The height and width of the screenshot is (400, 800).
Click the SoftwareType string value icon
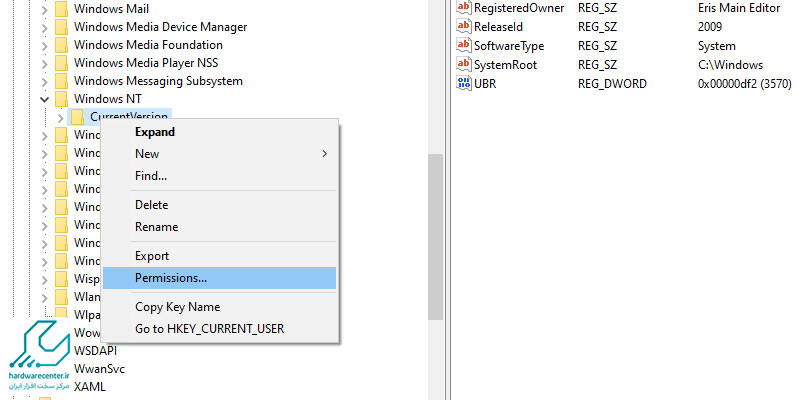tap(463, 46)
